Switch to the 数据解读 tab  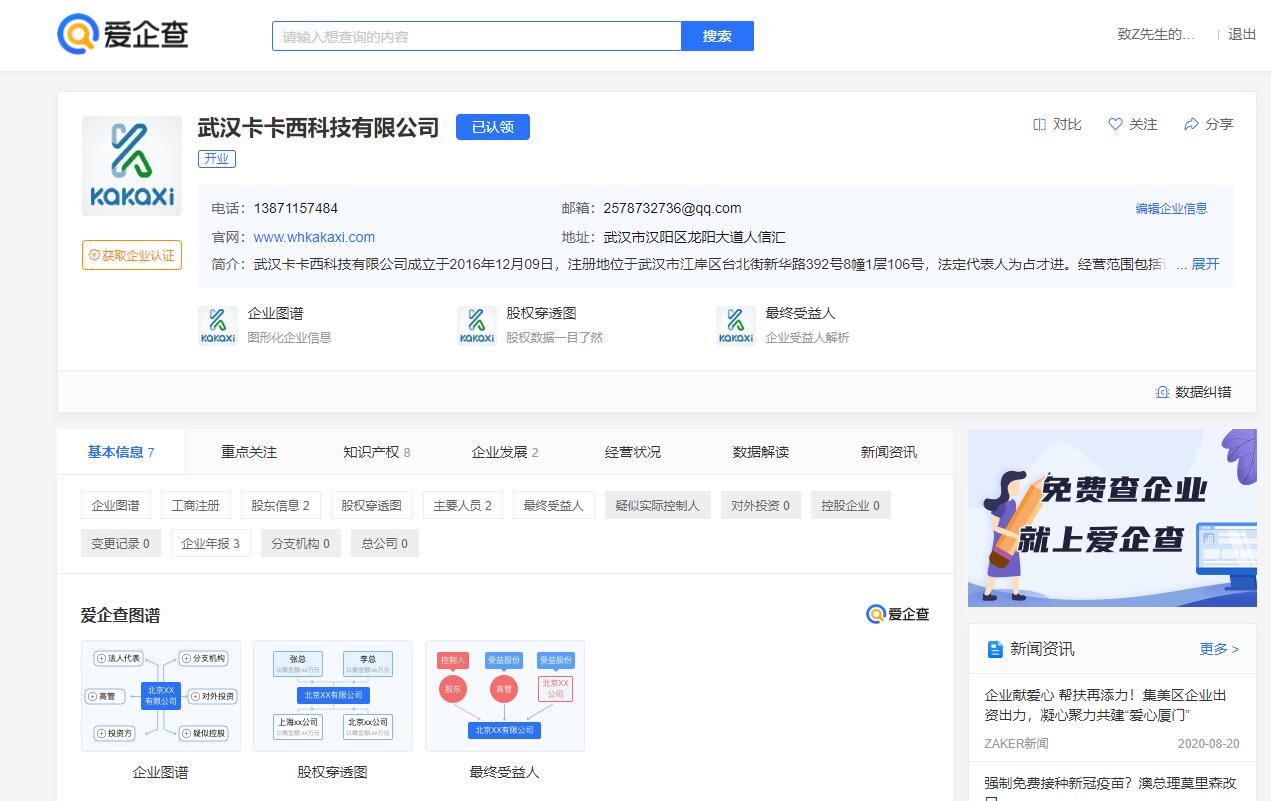point(761,452)
